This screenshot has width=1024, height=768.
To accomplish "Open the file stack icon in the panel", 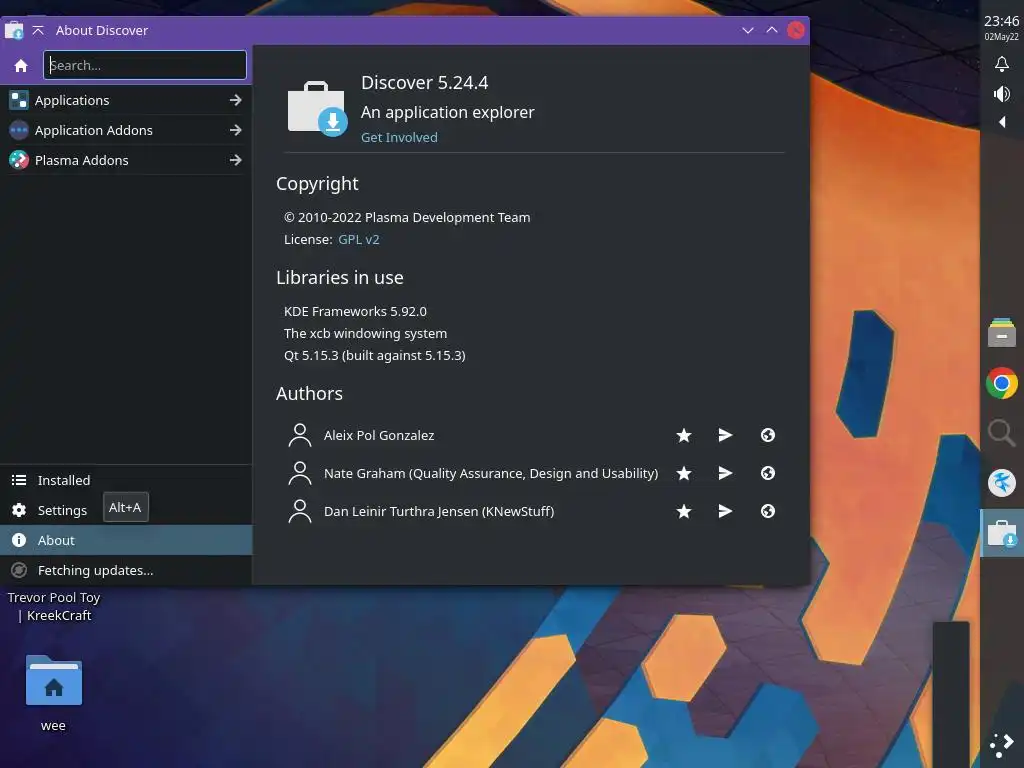I will pos(1002,332).
